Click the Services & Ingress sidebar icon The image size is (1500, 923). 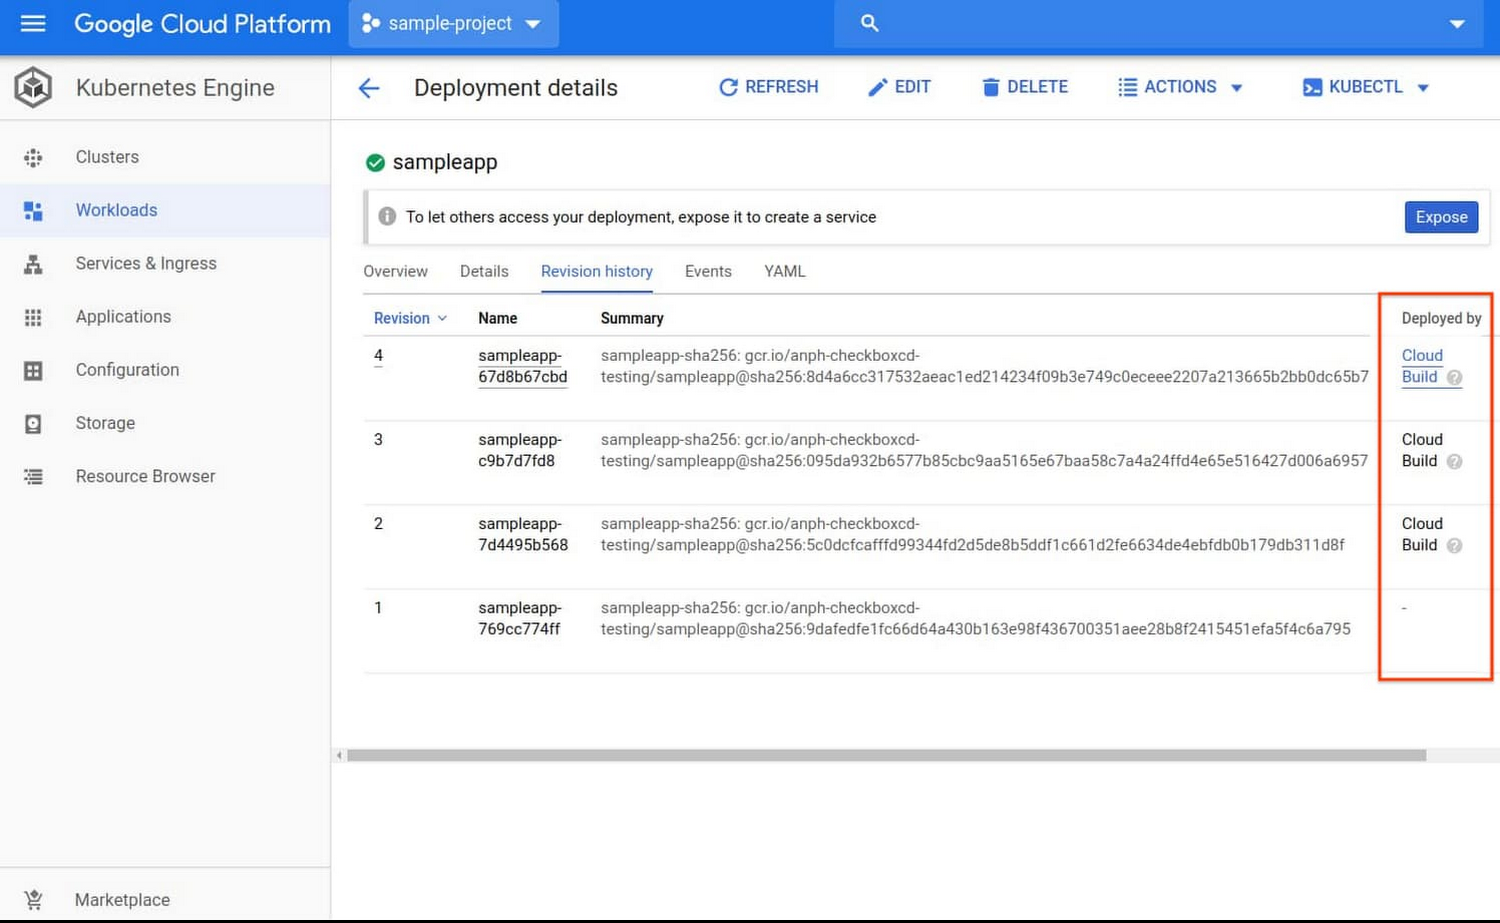tap(33, 264)
